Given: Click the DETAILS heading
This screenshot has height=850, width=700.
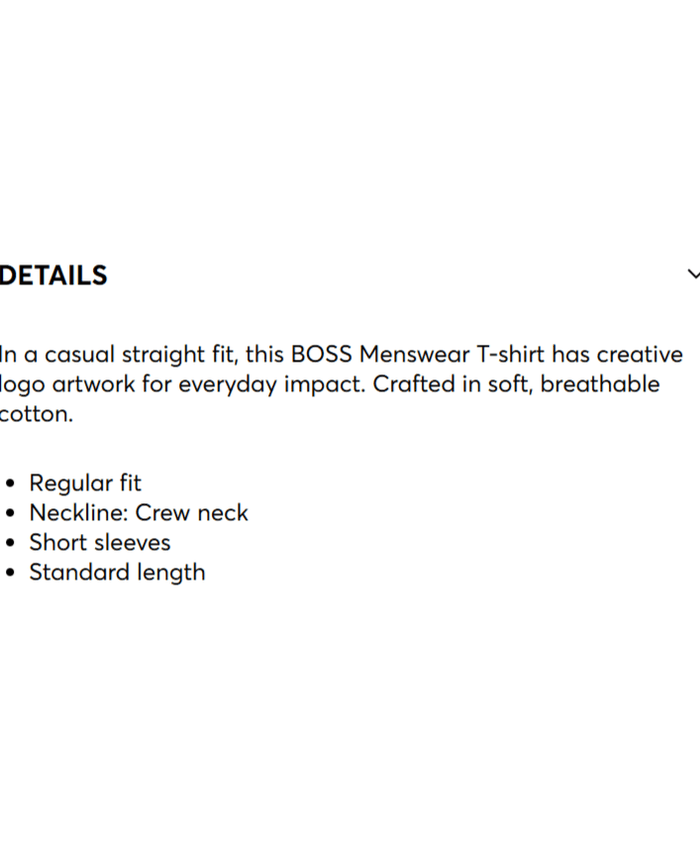Looking at the screenshot, I should pyautogui.click(x=54, y=276).
